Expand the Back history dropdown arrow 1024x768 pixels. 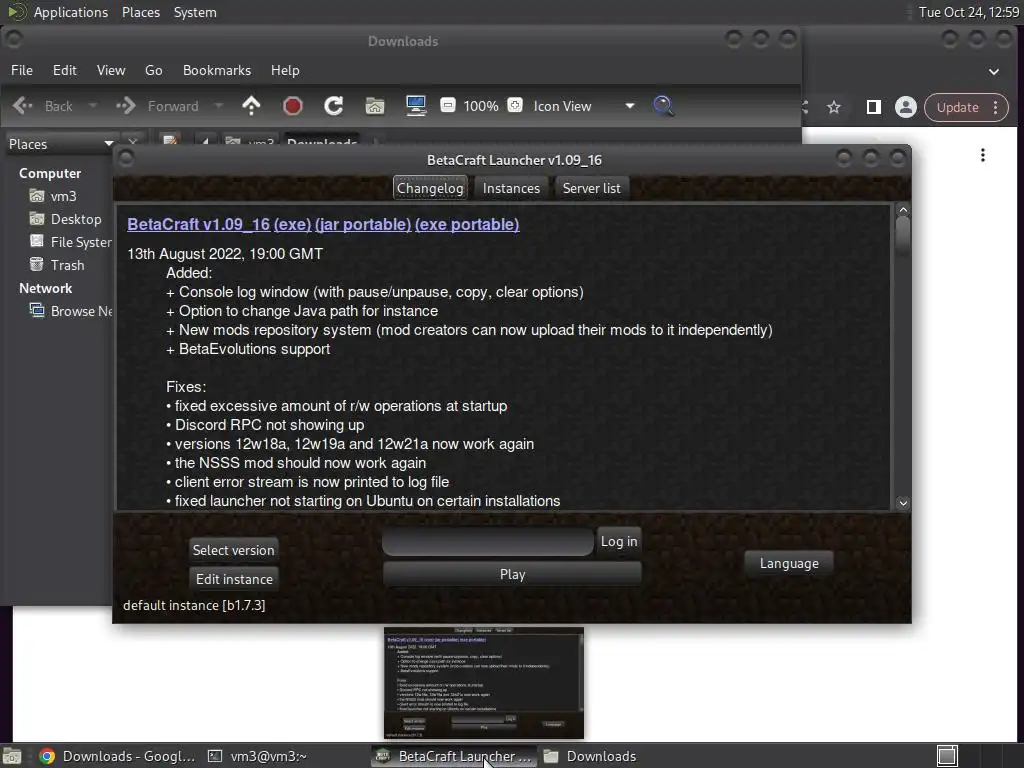click(x=93, y=106)
